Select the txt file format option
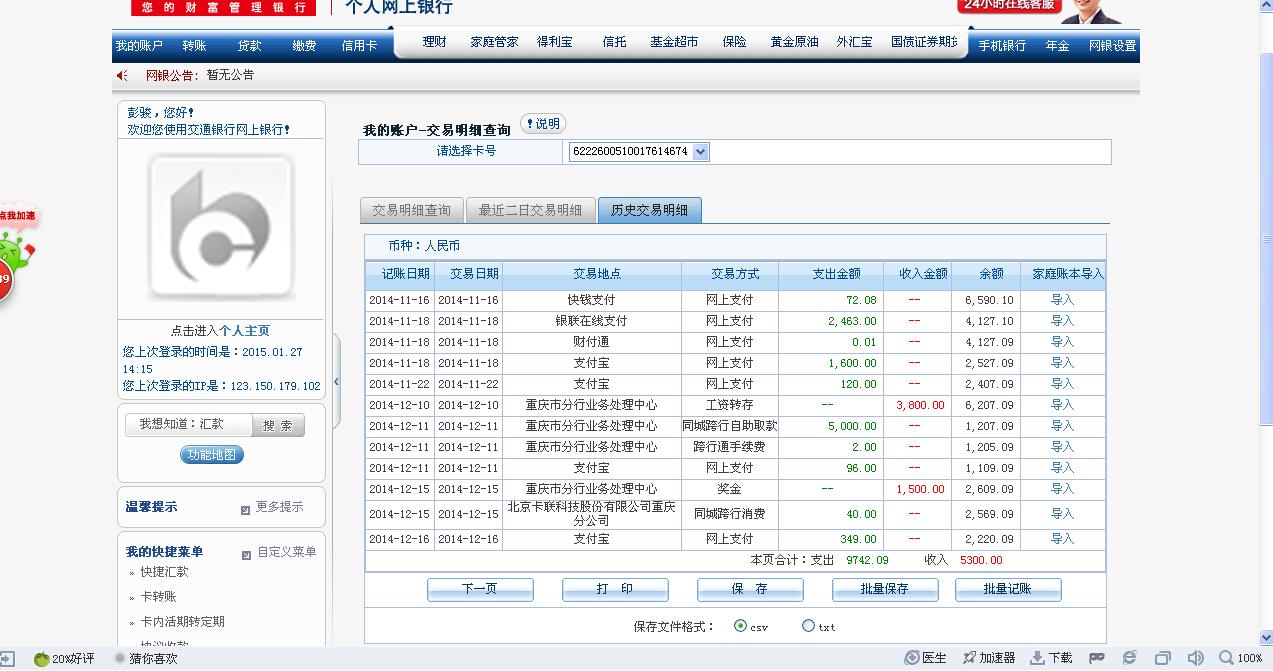 coord(808,626)
